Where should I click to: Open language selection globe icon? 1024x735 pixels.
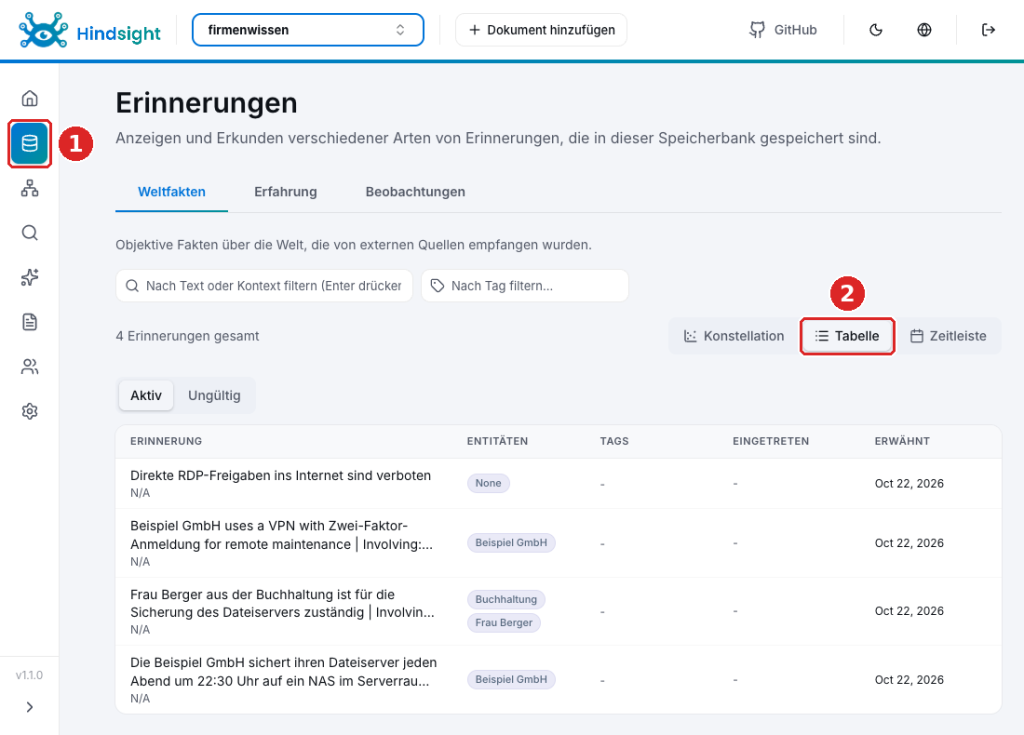pos(924,30)
